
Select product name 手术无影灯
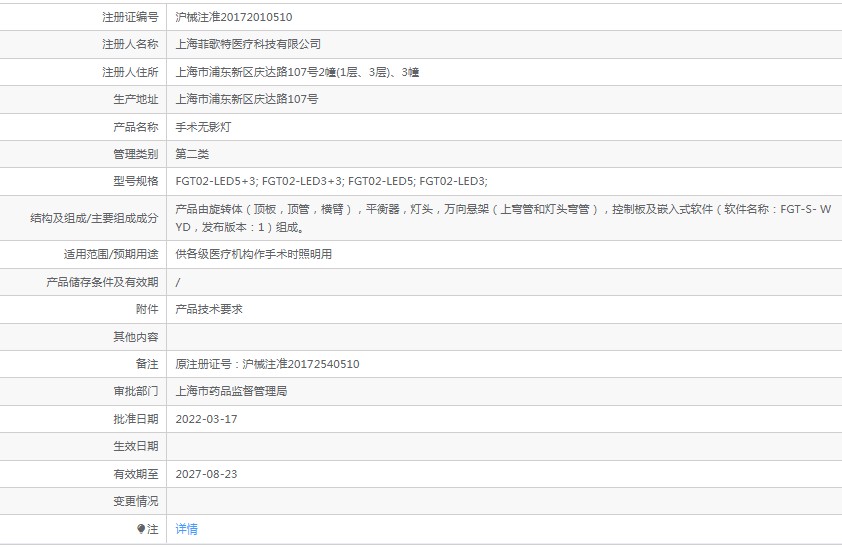204,127
